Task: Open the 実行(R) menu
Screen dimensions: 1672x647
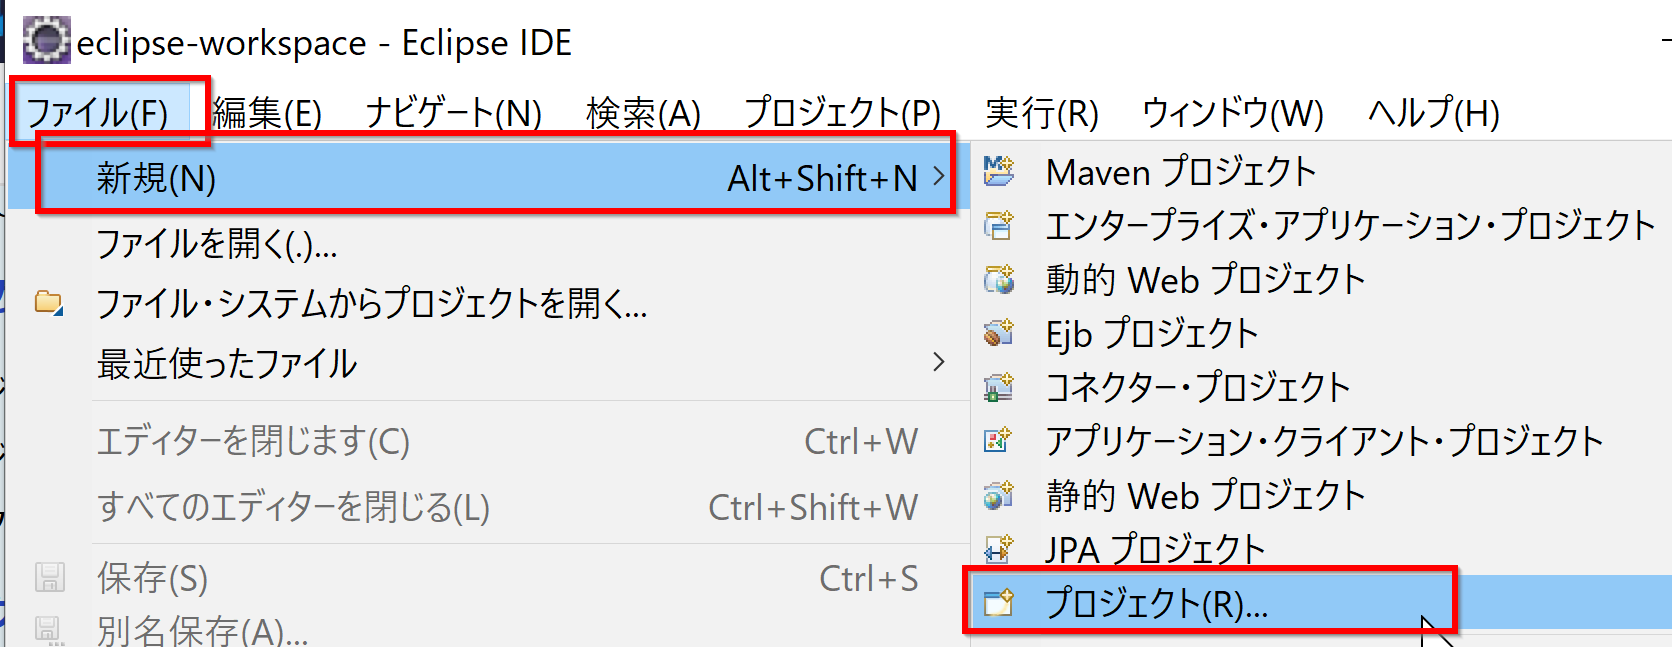Action: click(1042, 113)
